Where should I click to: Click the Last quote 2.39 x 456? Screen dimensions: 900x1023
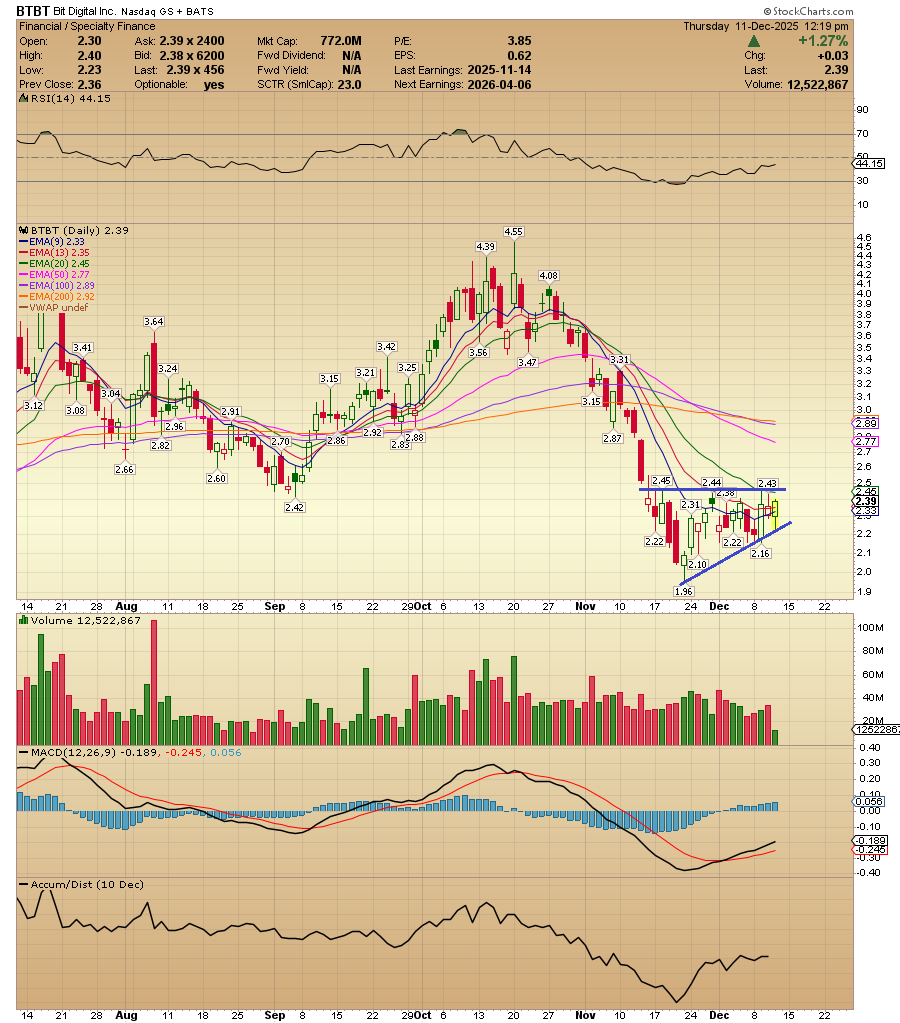coord(195,70)
